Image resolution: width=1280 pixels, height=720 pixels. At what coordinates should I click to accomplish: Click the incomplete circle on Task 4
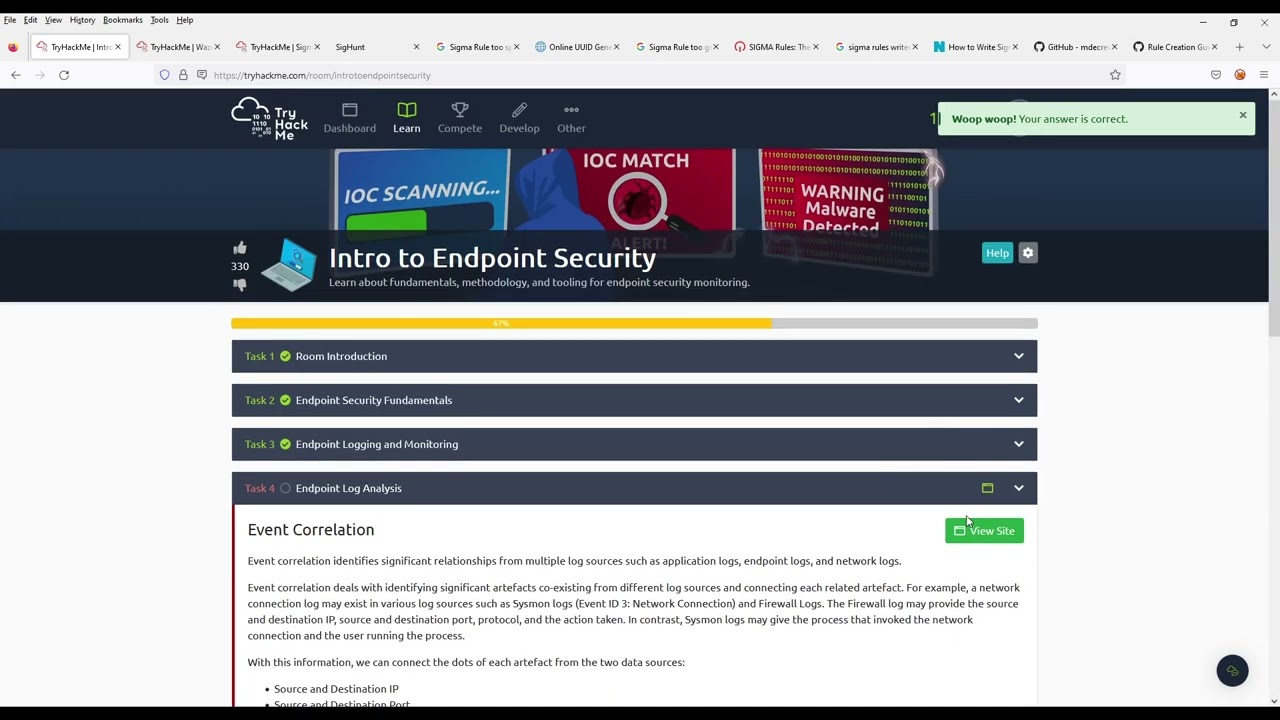click(285, 488)
